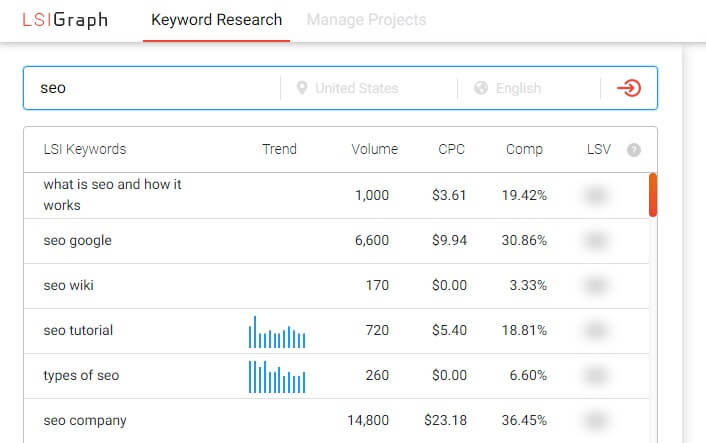
Task: Click the LSV help question mark icon
Action: (633, 150)
